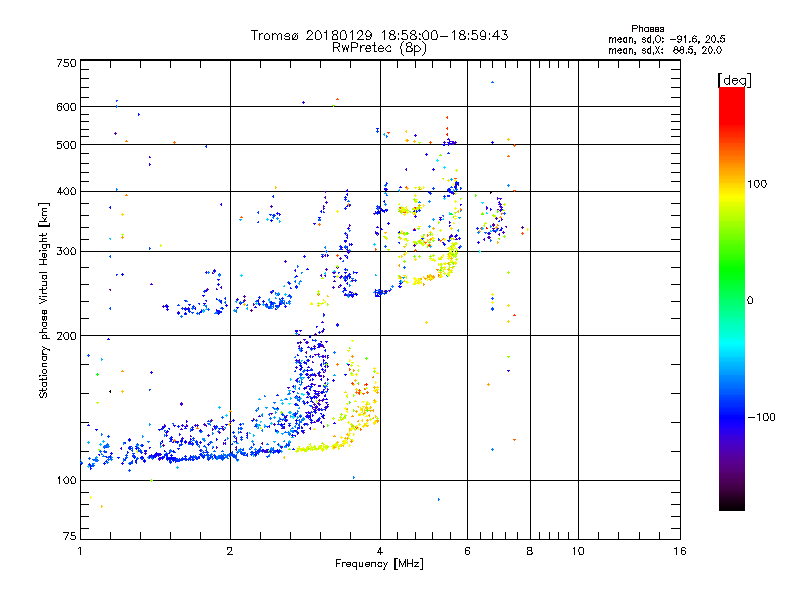Viewport: 800px width, 600px height.
Task: Click the colorbar tick label '0'
Action: pyautogui.click(x=750, y=301)
